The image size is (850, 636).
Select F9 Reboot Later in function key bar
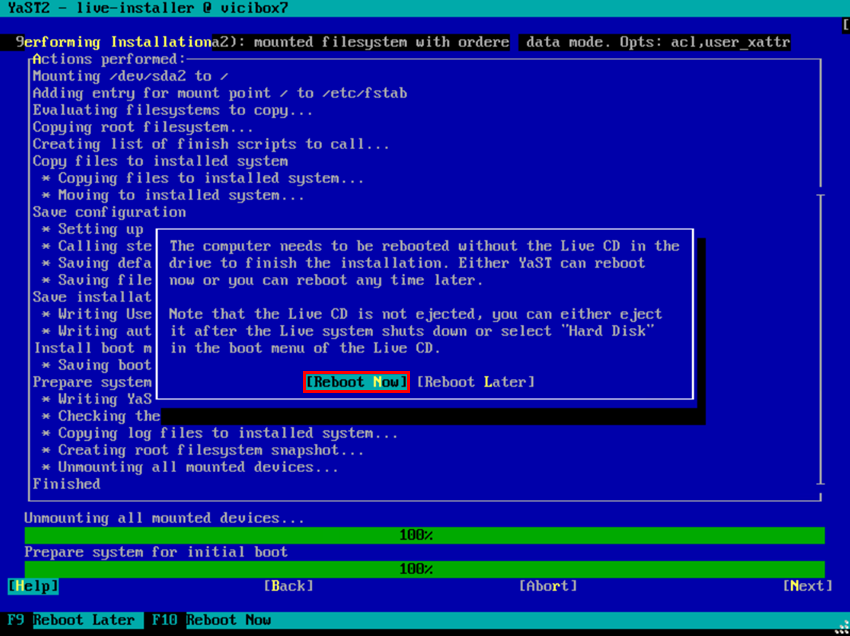click(x=72, y=620)
